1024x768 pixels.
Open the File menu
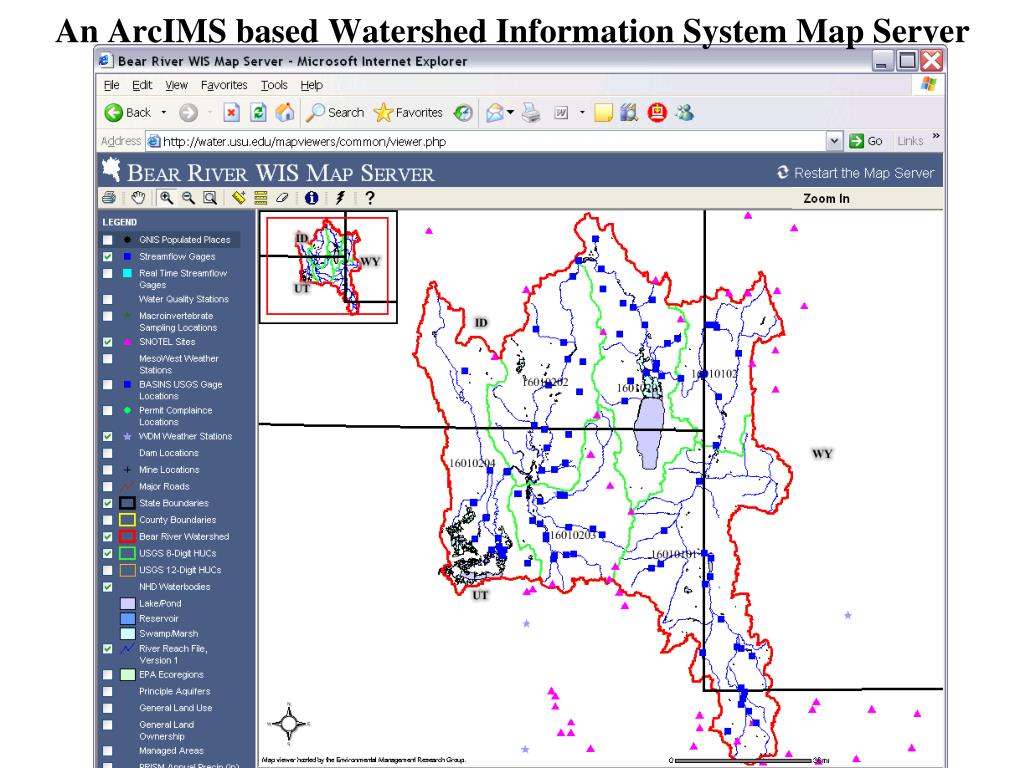112,85
